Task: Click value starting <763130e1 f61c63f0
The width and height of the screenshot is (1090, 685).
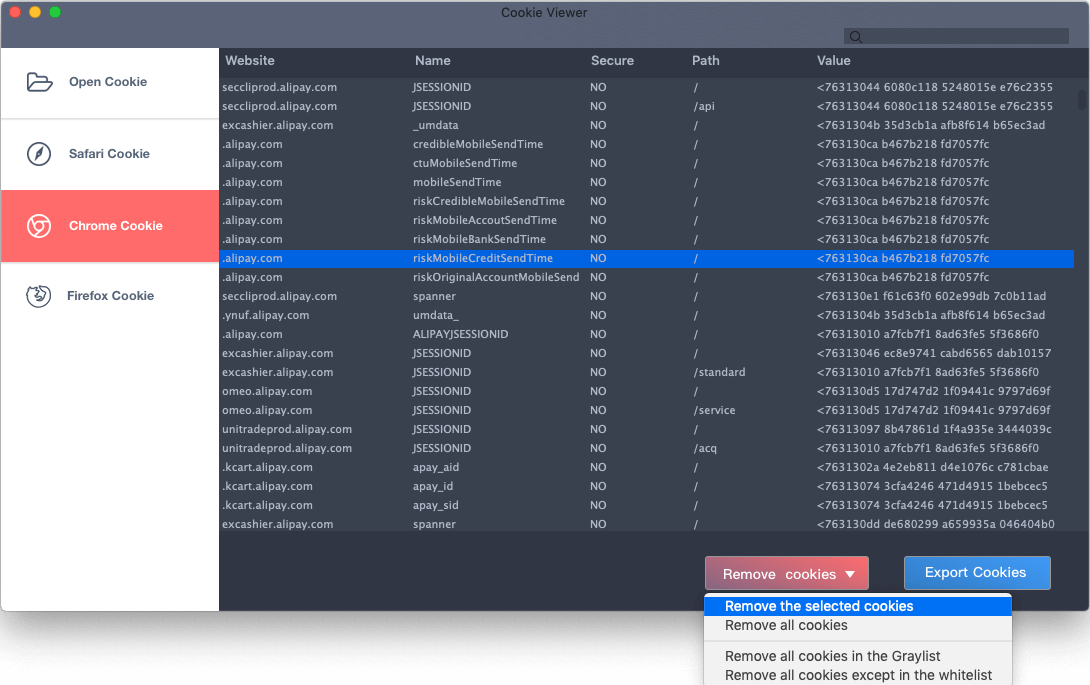Action: (931, 296)
